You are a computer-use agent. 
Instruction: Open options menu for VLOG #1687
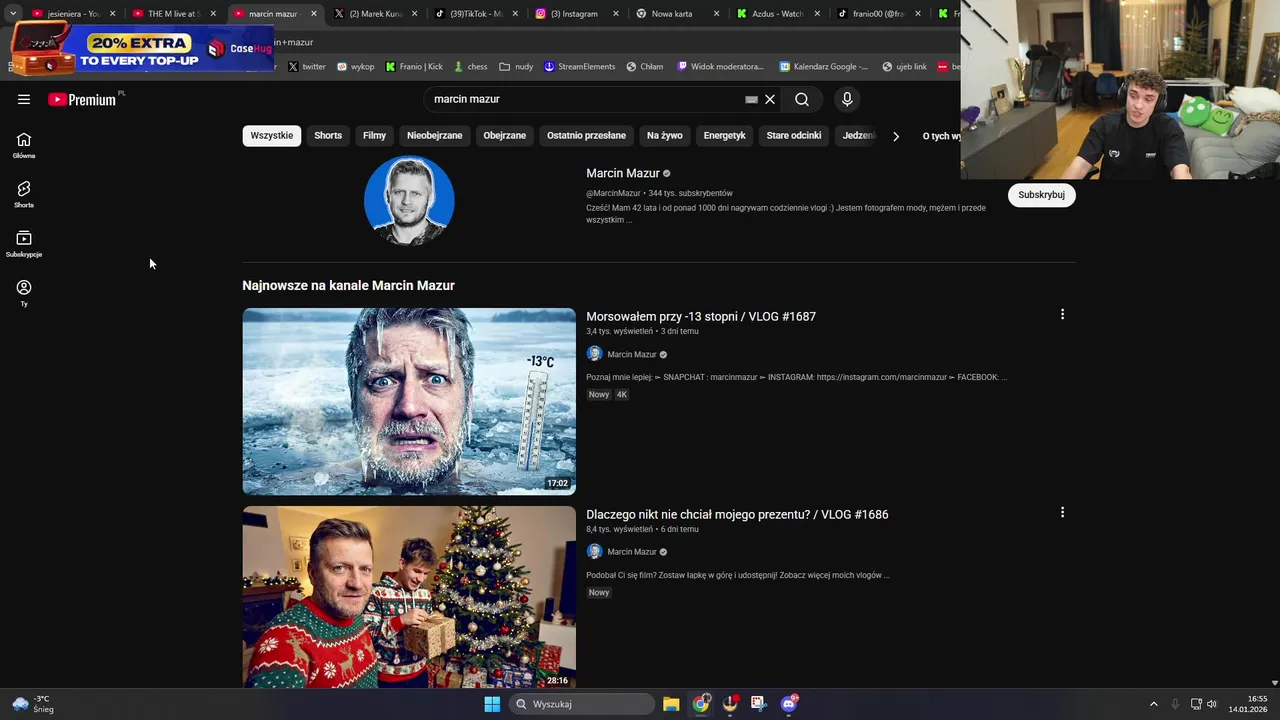(x=1062, y=314)
